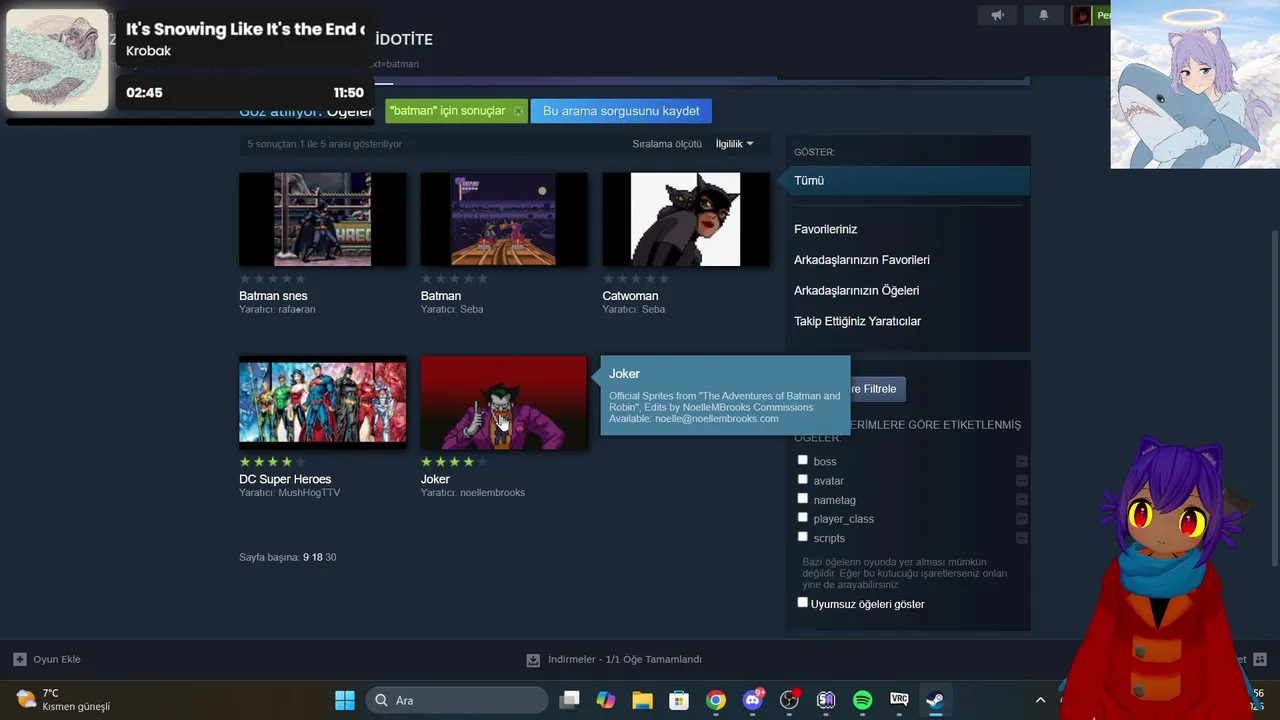The width and height of the screenshot is (1280, 720).
Task: Open the Windows Start menu
Action: point(345,700)
